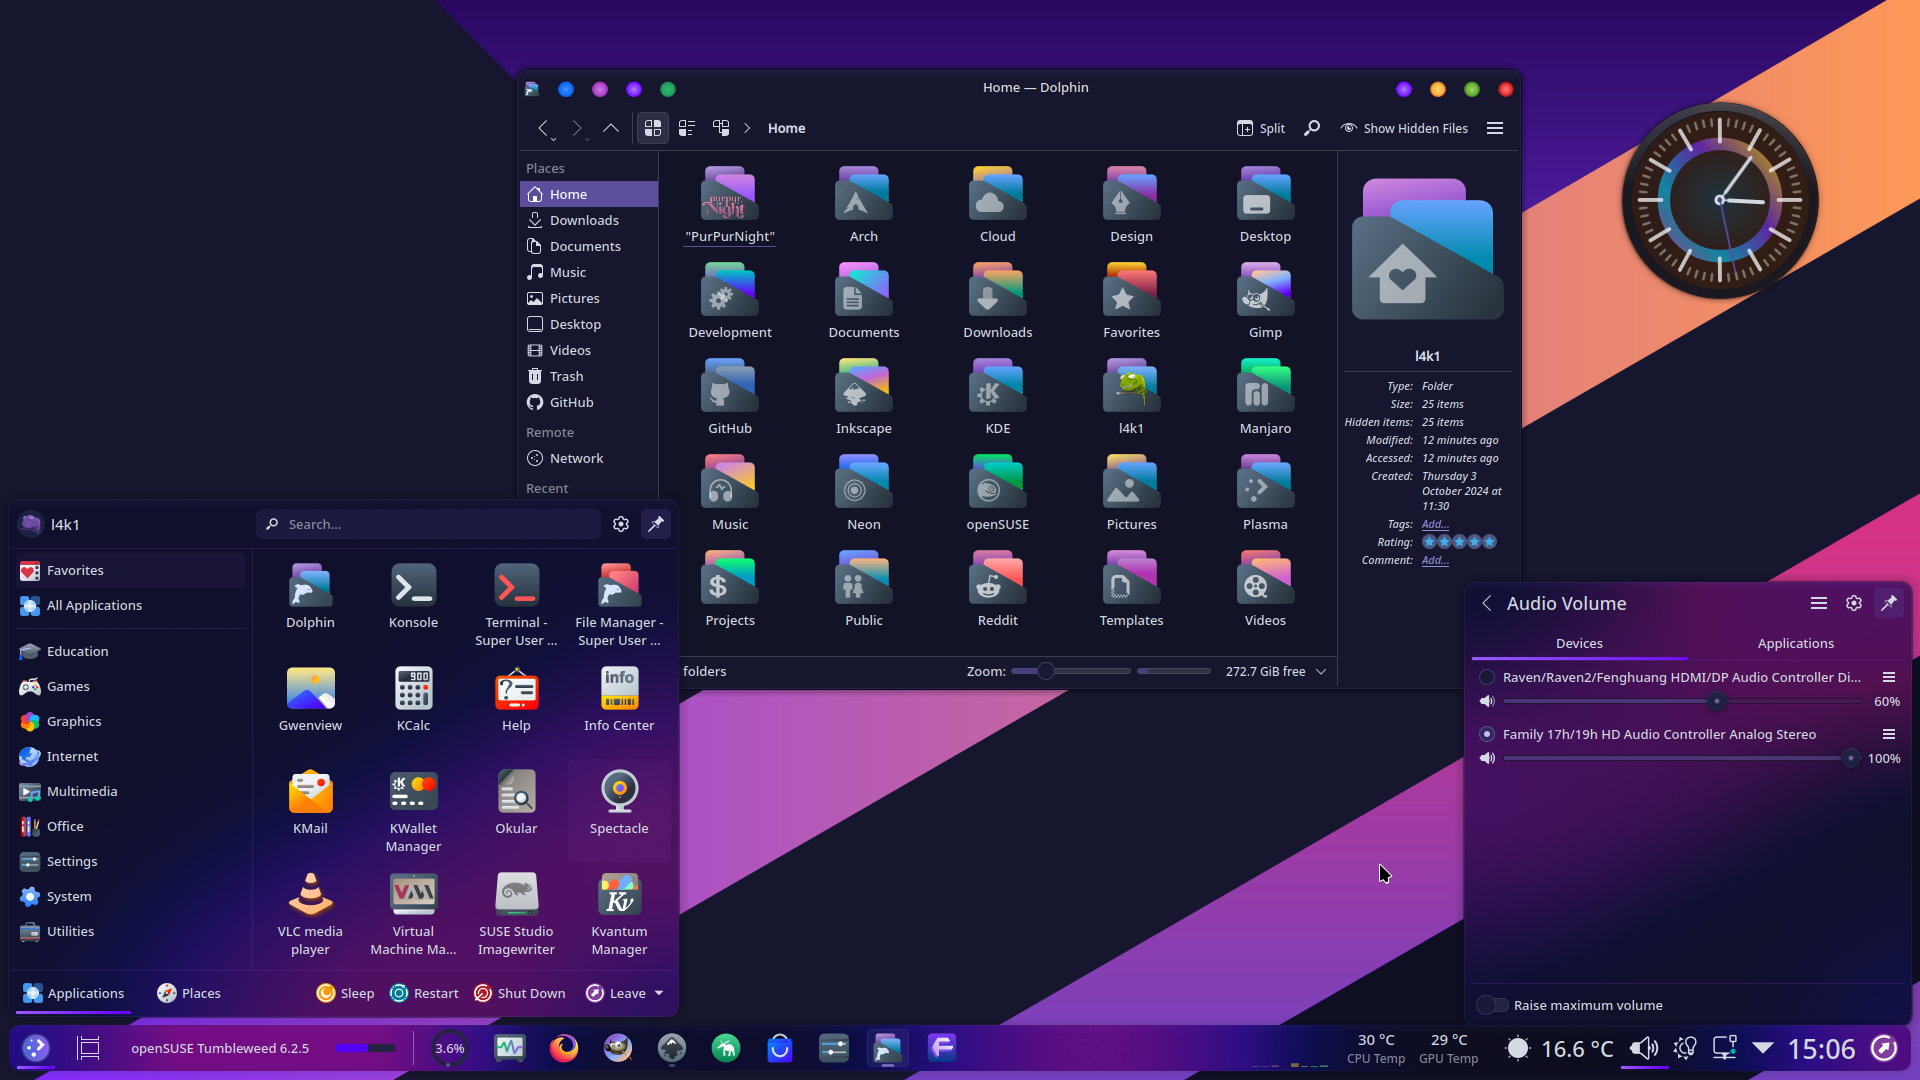The height and width of the screenshot is (1080, 1920).
Task: Open GIMP from the taskbar
Action: pos(618,1048)
